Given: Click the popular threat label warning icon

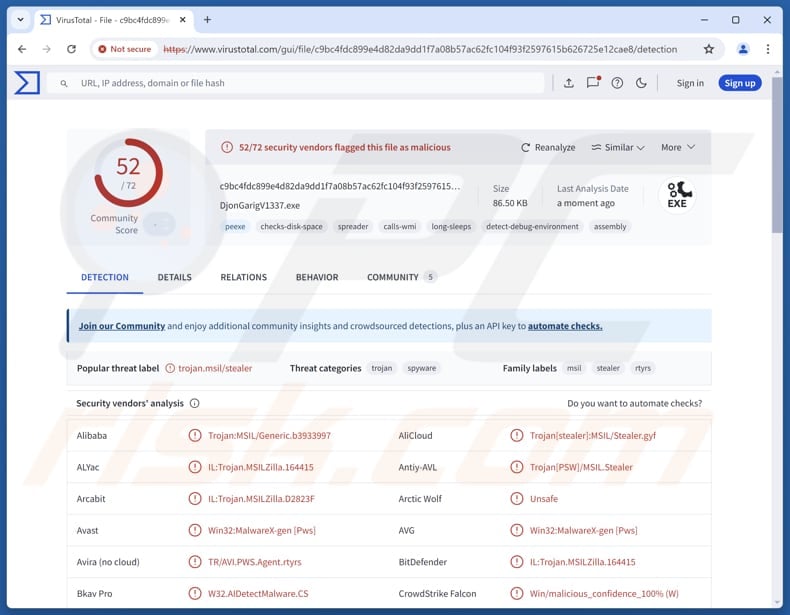Looking at the screenshot, I should (x=170, y=368).
